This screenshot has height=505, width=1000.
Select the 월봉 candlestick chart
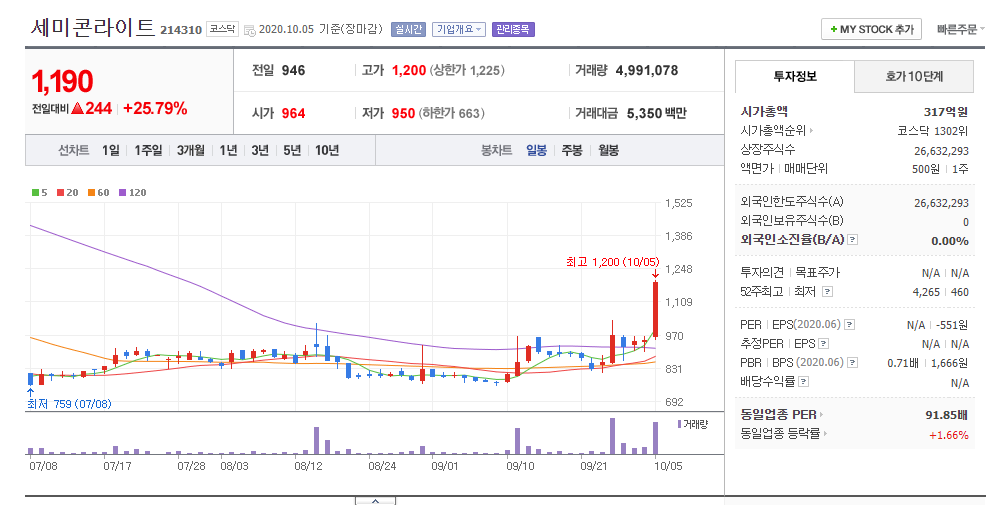click(608, 150)
